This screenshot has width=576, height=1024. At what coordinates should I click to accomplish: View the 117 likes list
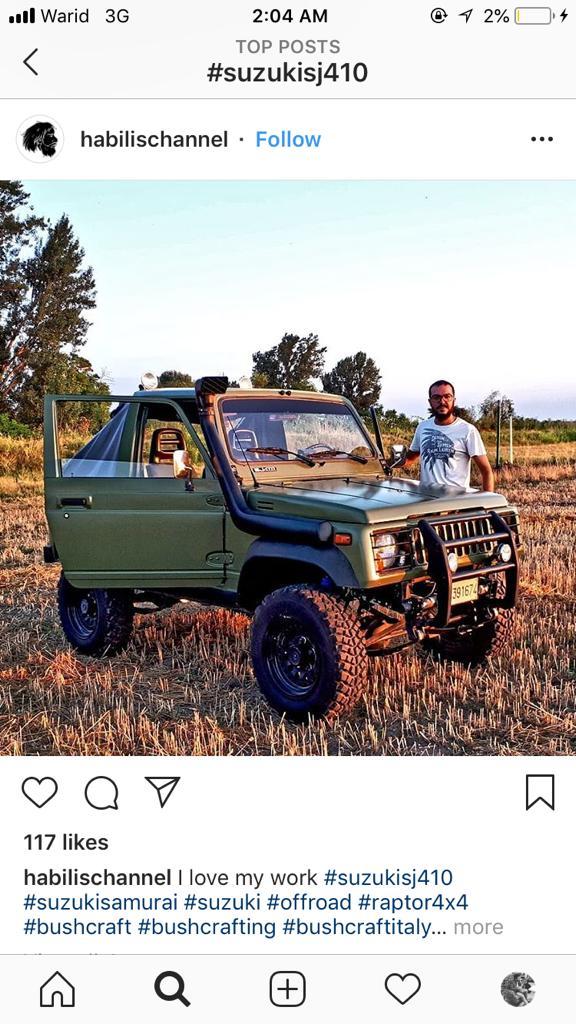pos(66,842)
